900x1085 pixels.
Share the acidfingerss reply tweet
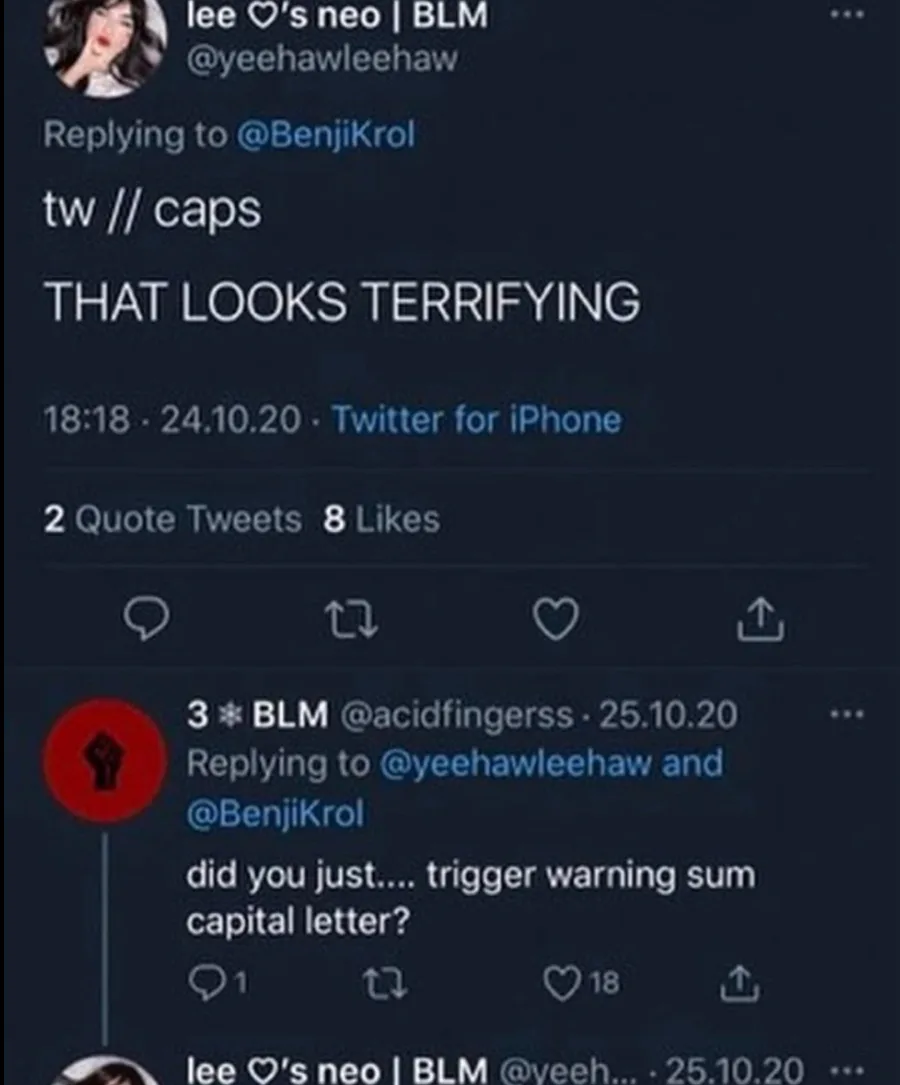coord(735,985)
